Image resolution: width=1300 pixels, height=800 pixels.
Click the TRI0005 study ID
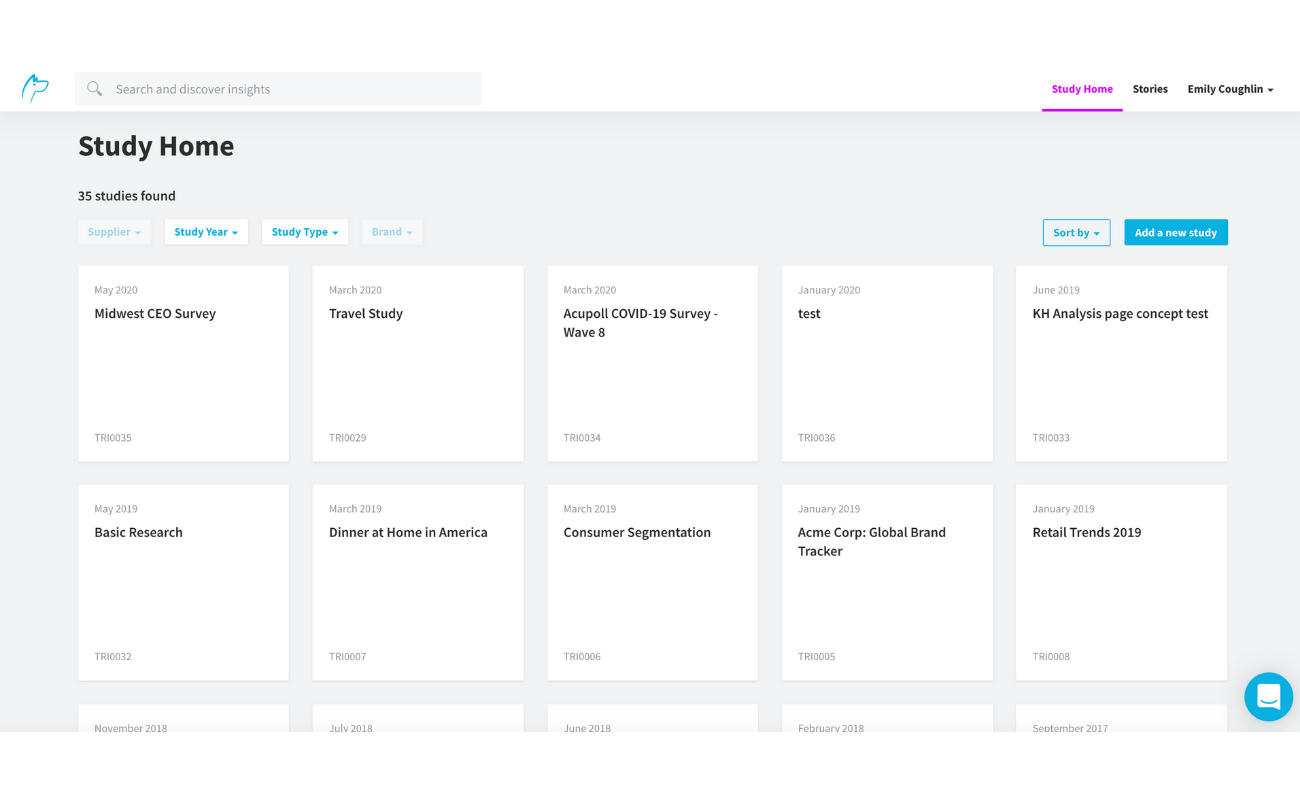click(x=816, y=657)
